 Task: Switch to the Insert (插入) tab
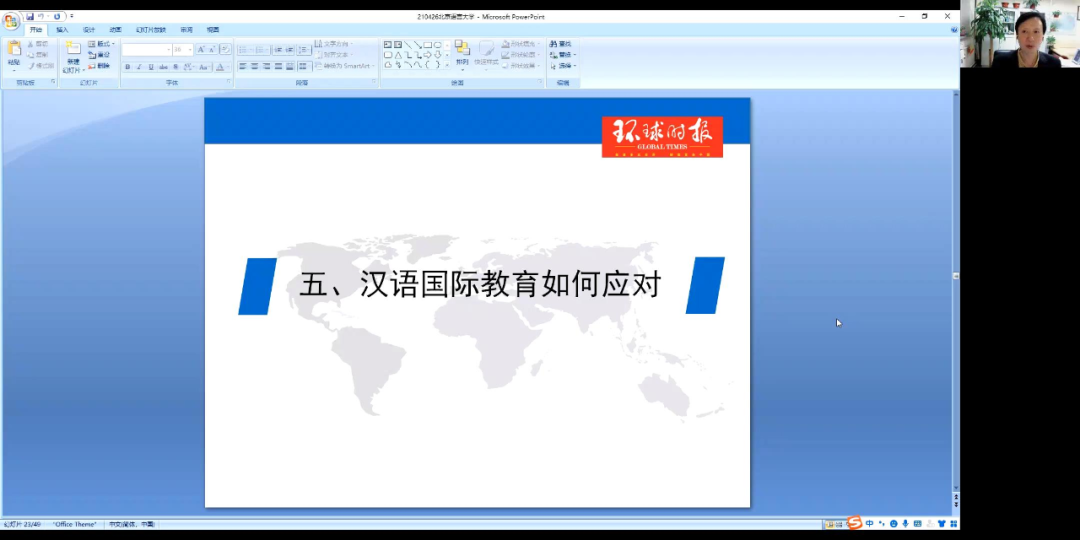(62, 30)
